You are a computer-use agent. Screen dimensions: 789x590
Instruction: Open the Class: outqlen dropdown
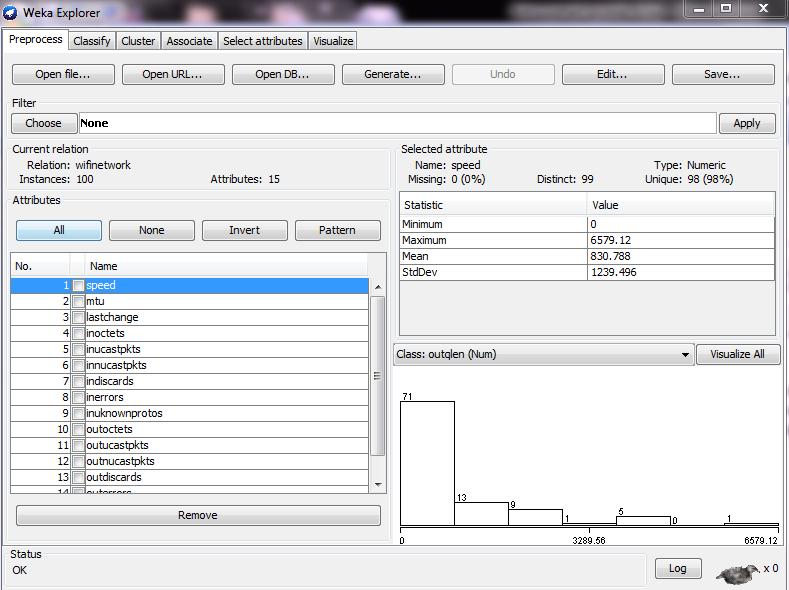pyautogui.click(x=543, y=354)
